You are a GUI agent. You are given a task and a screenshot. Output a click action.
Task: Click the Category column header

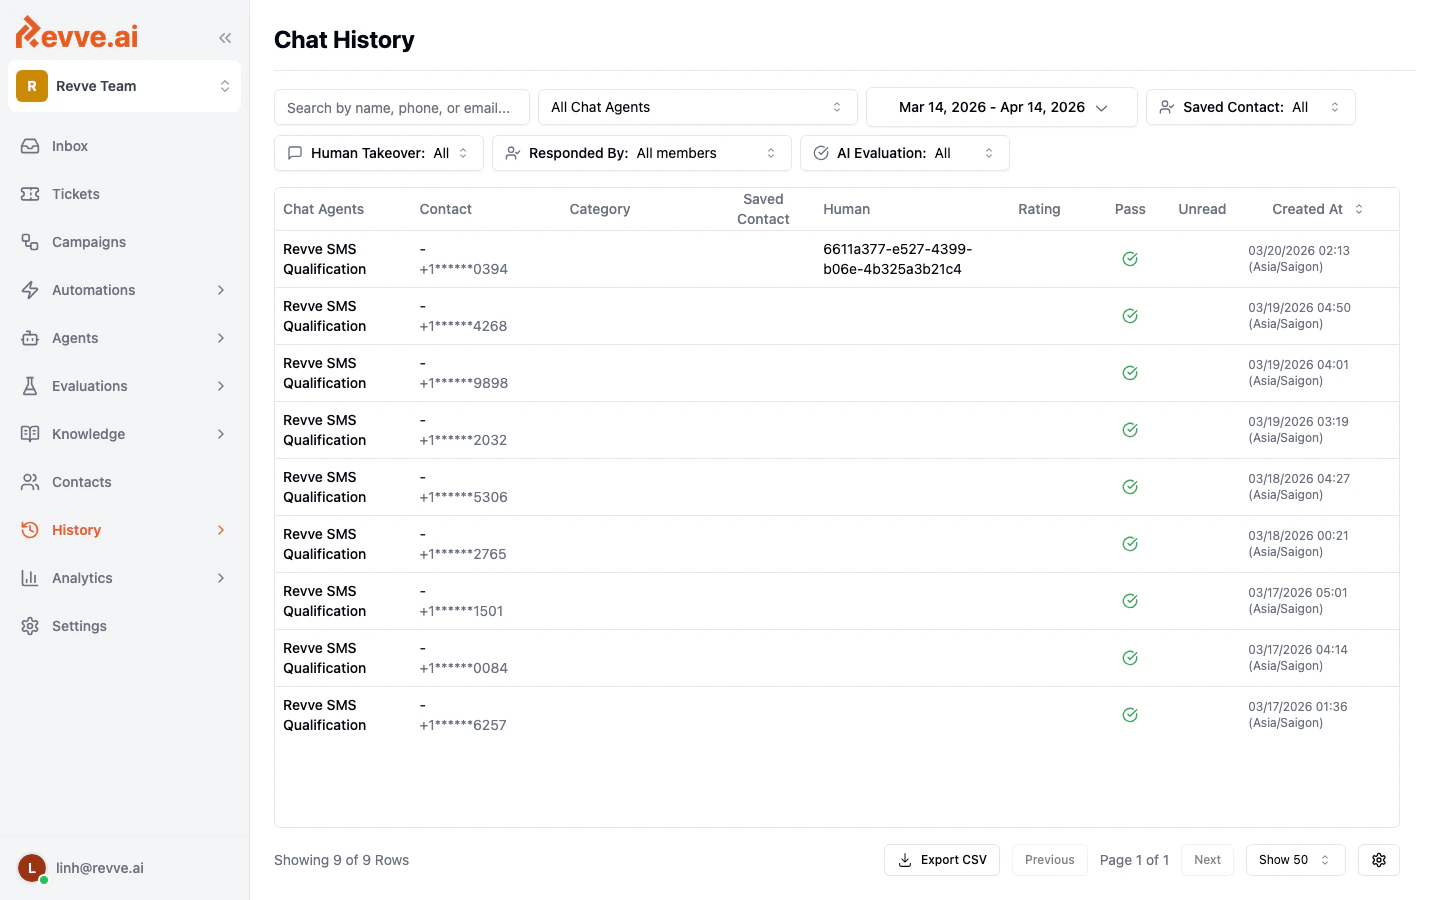coord(600,209)
